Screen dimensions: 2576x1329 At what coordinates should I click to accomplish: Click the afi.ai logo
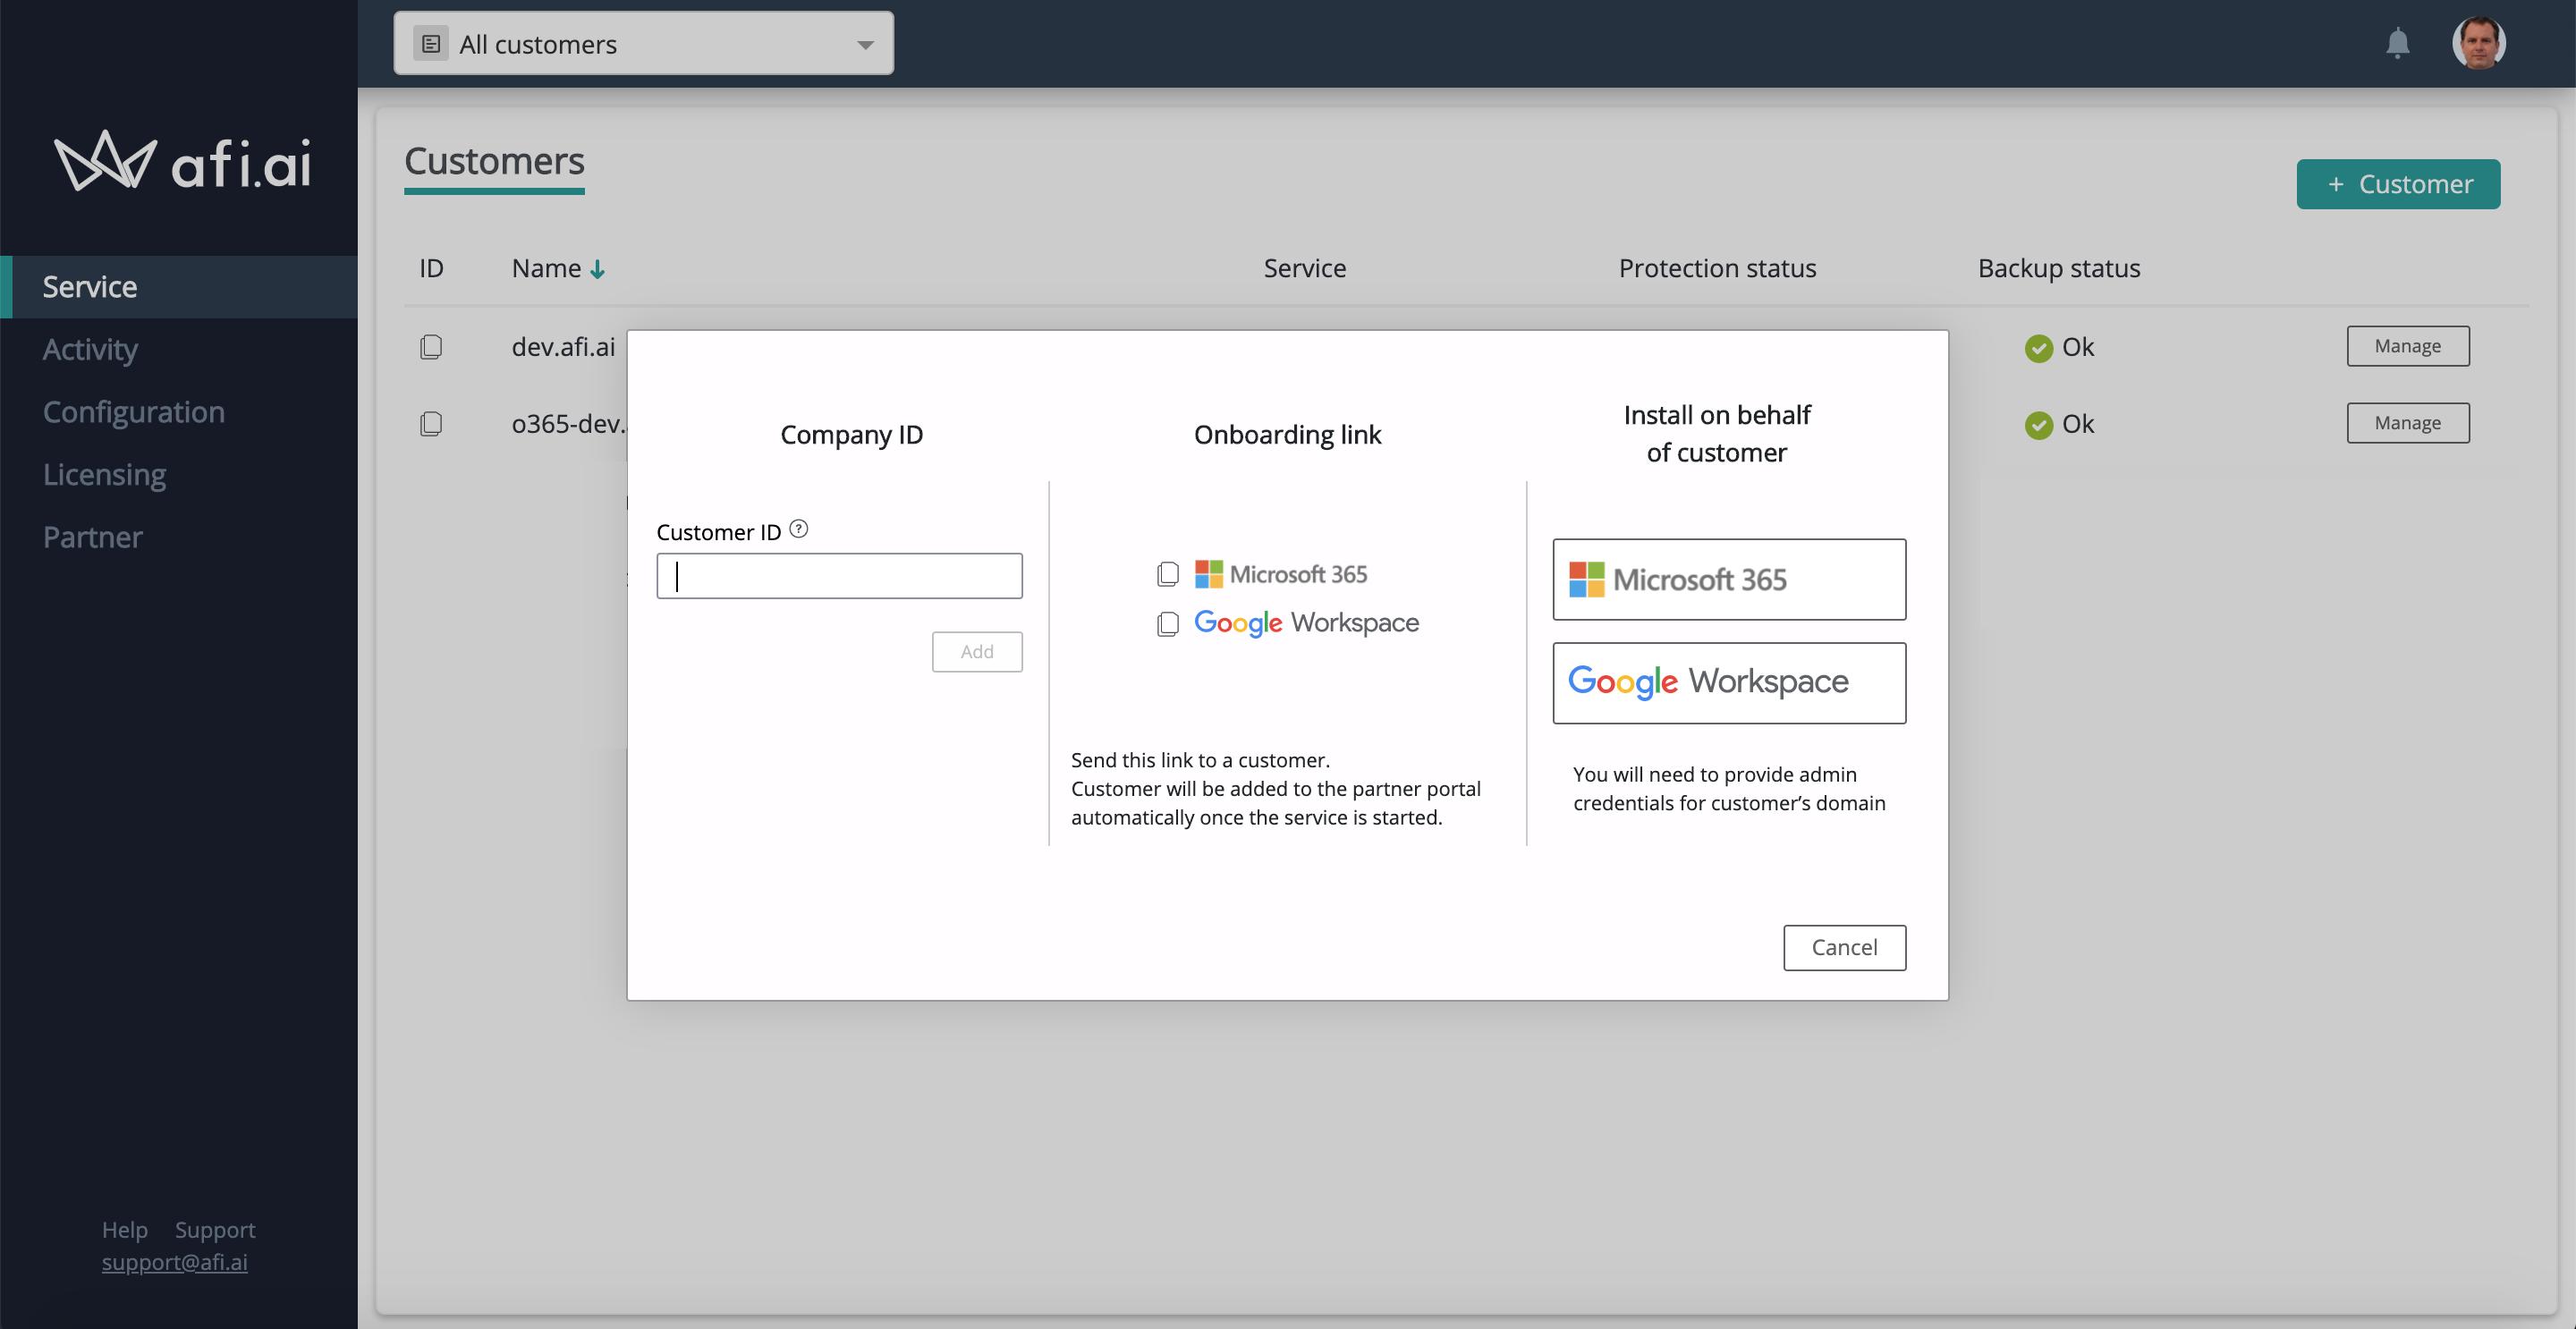(x=182, y=162)
